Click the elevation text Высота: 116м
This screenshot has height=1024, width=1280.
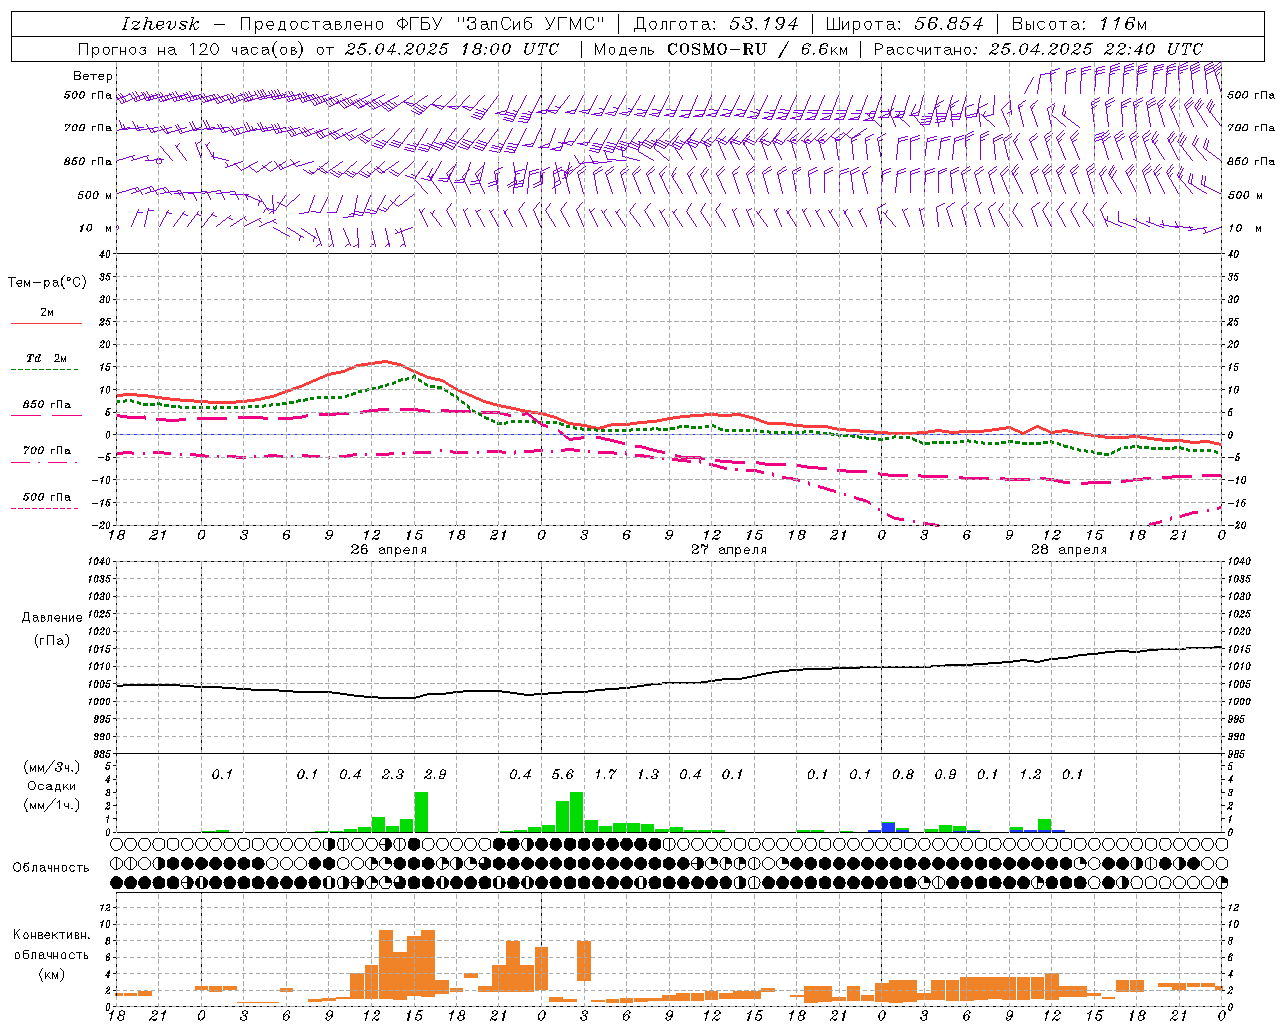tap(1079, 24)
